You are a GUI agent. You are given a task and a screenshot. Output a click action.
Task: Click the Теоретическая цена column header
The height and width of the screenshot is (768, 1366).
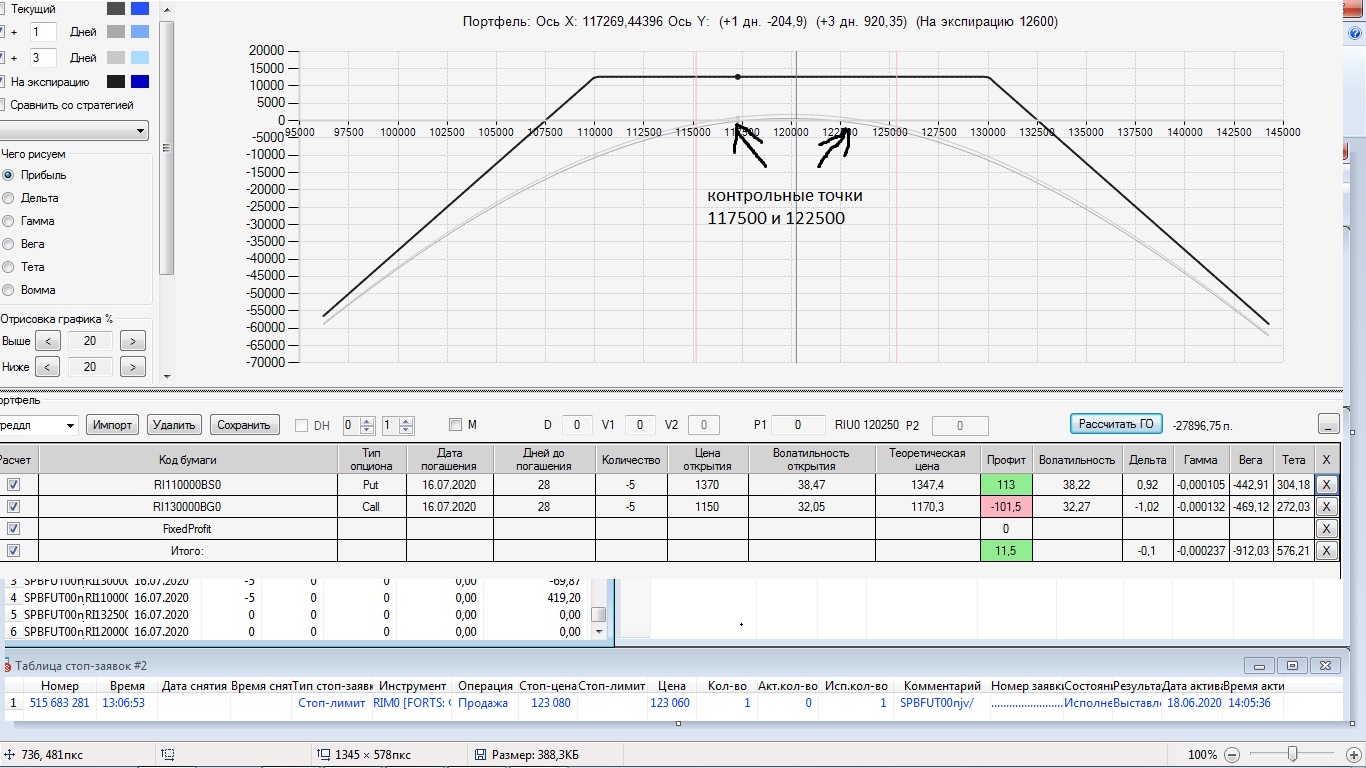pos(927,460)
